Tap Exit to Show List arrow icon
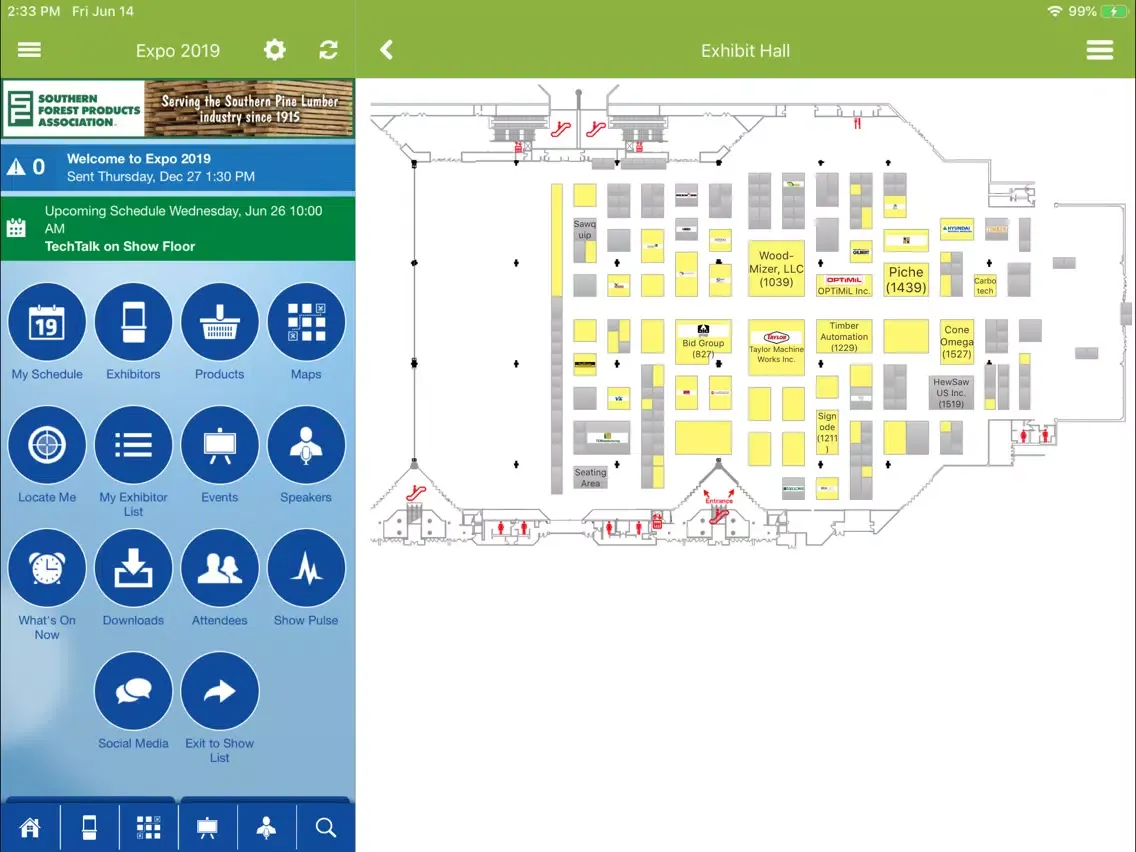This screenshot has width=1136, height=852. [220, 691]
